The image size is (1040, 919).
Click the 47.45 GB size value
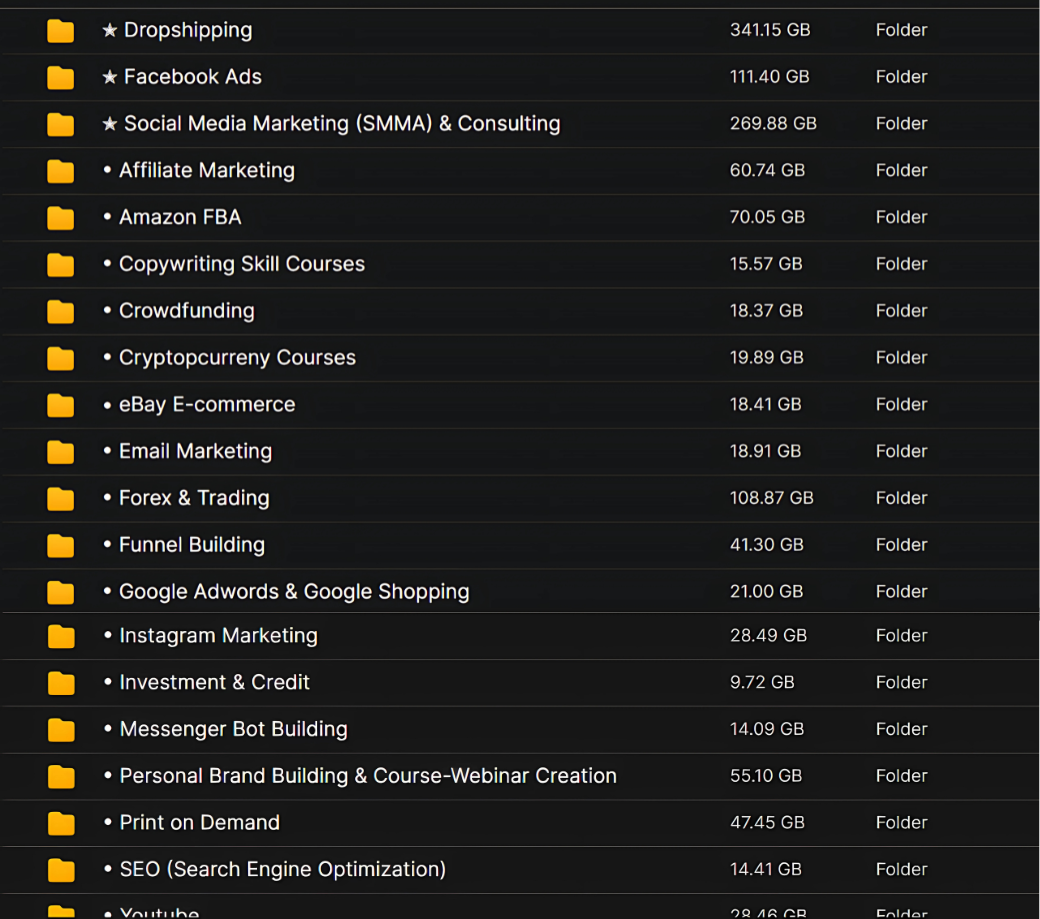coord(767,822)
